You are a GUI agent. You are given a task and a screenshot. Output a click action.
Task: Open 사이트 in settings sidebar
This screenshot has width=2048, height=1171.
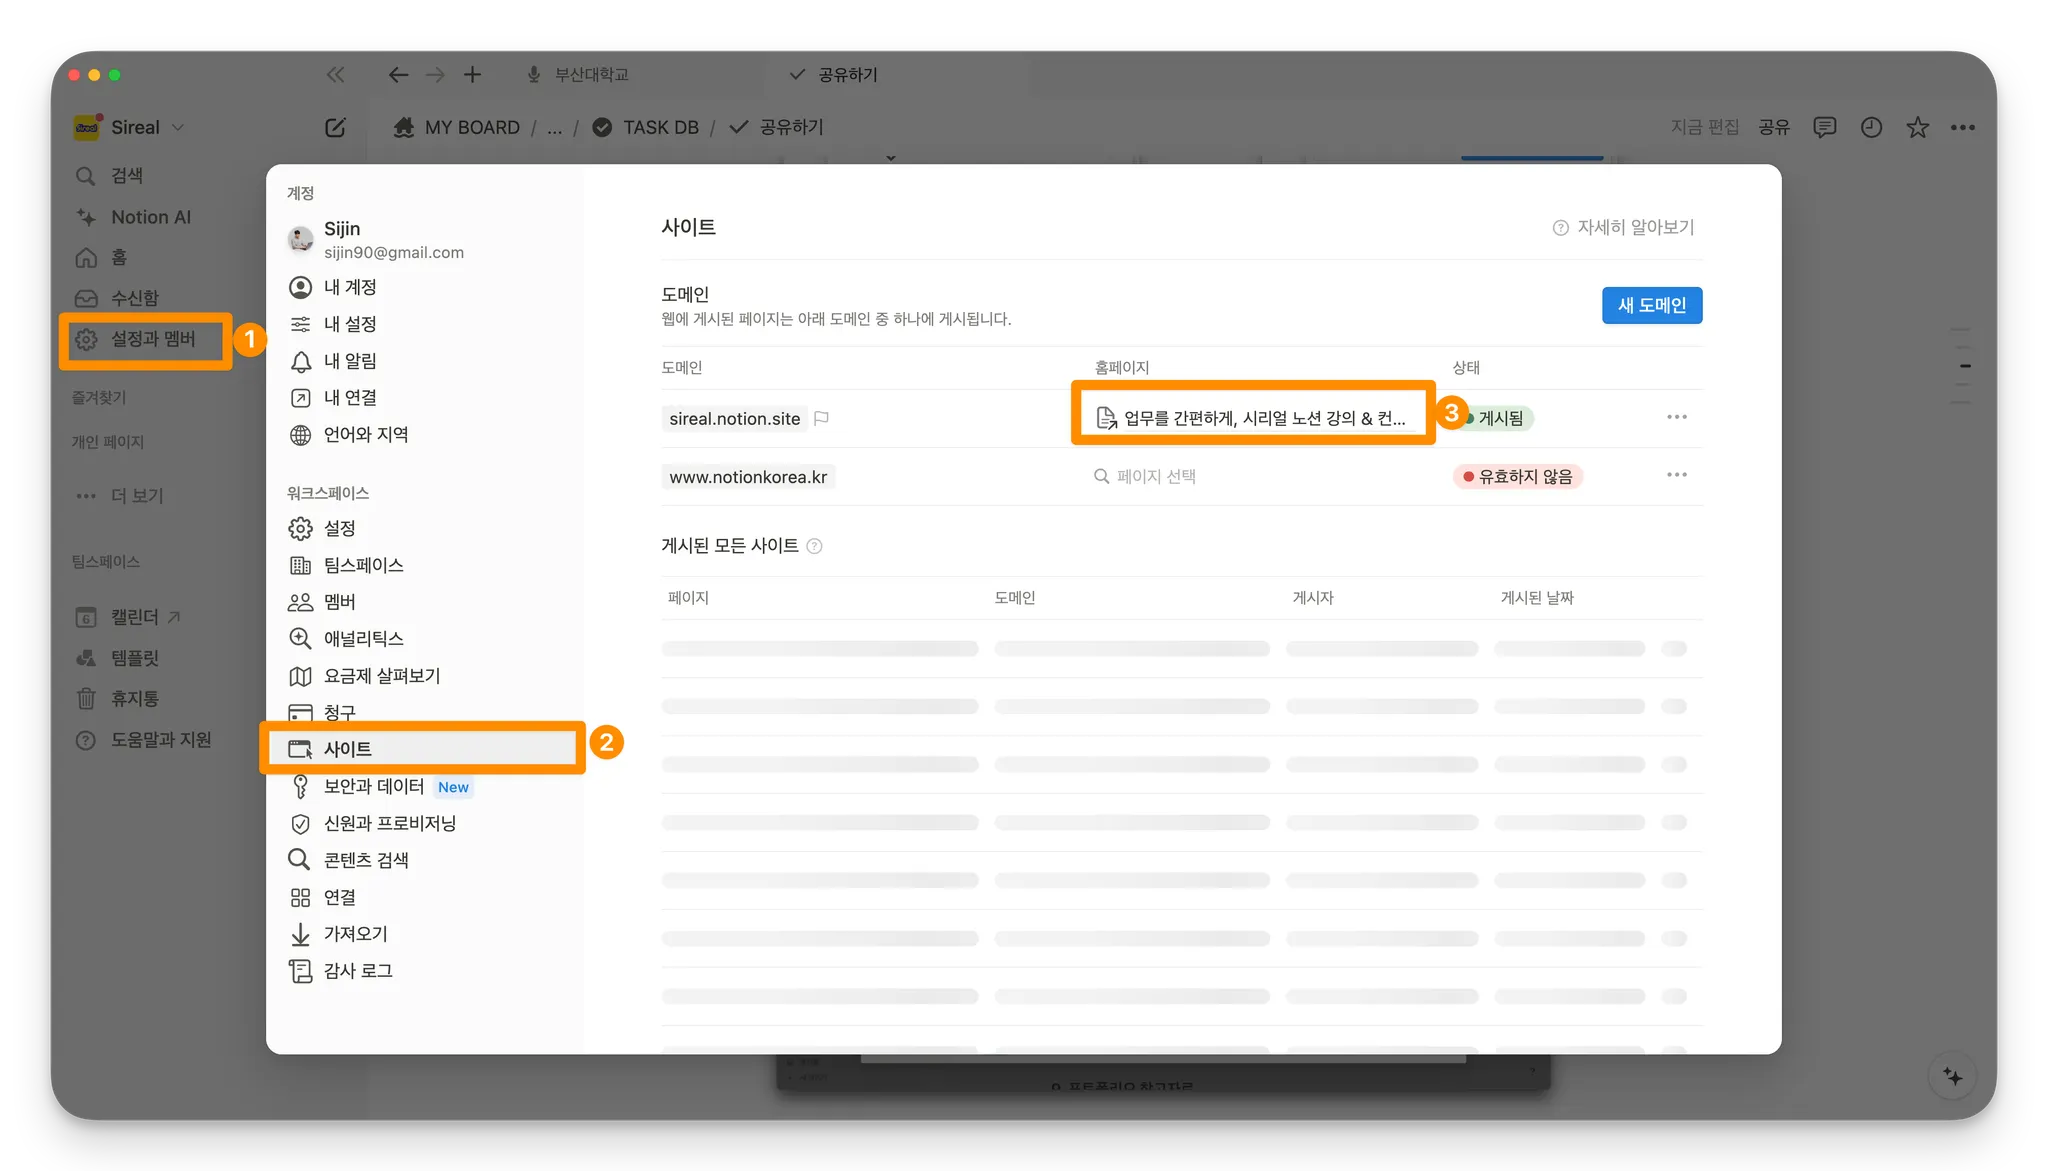[347, 749]
